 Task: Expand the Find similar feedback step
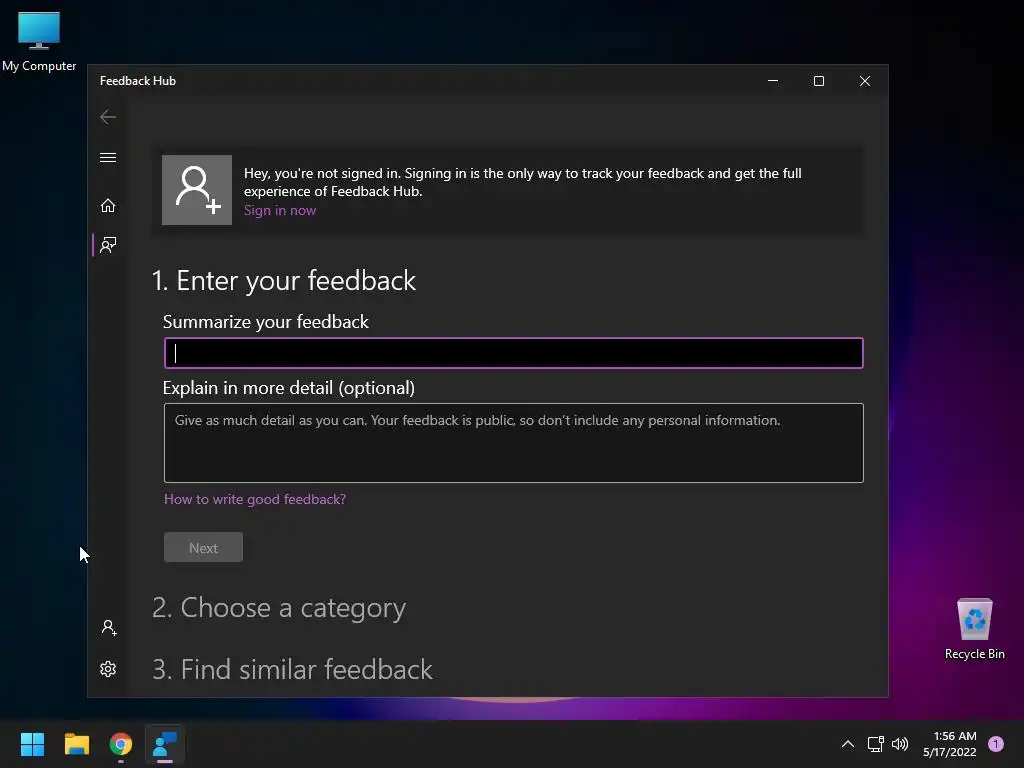coord(292,669)
